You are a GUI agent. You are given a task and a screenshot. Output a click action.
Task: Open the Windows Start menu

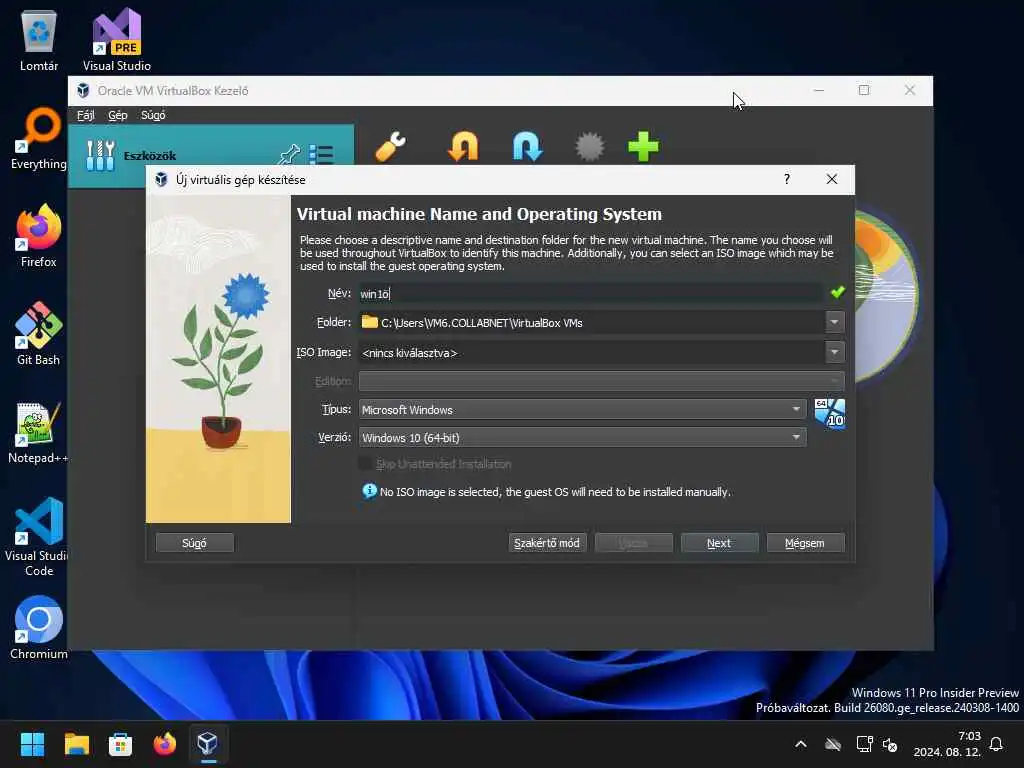click(x=33, y=744)
